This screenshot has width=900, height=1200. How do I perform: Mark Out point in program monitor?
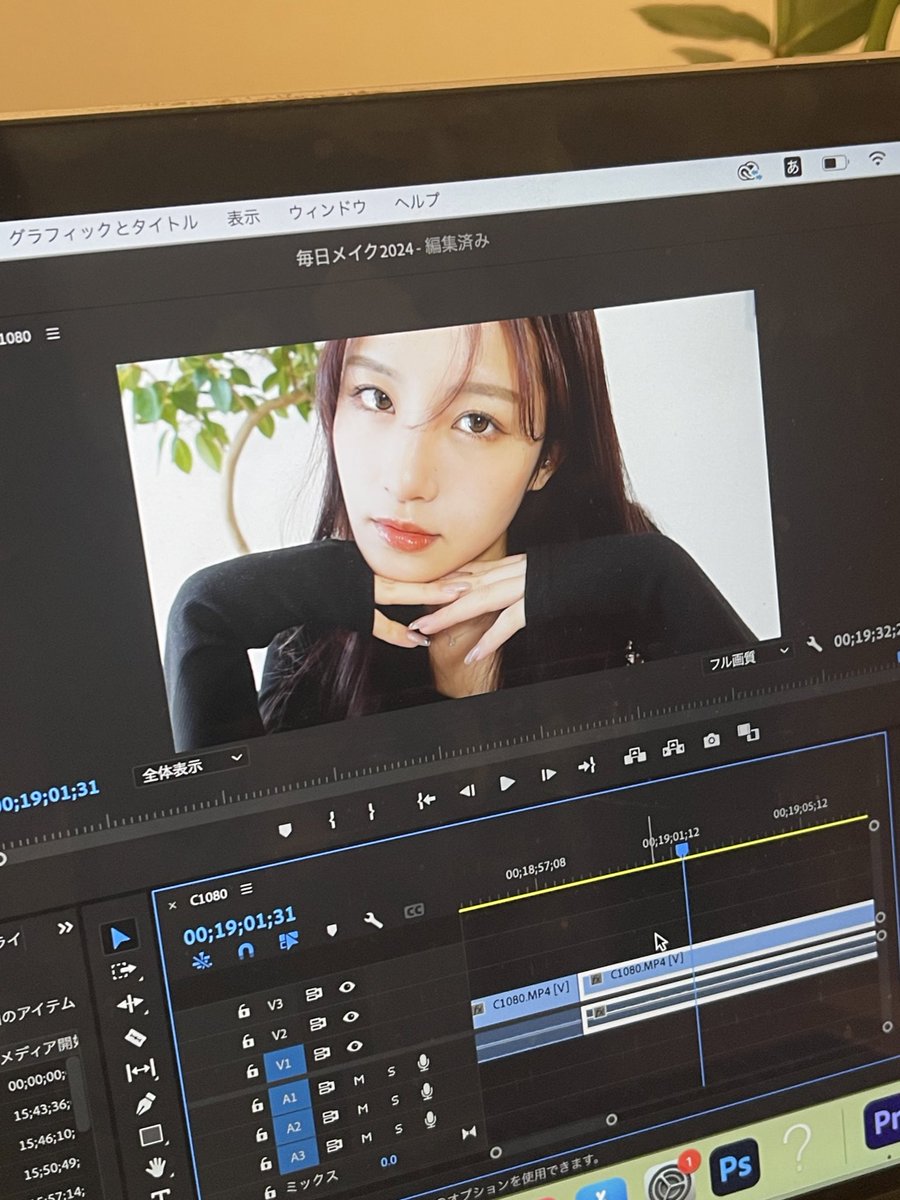pos(371,811)
